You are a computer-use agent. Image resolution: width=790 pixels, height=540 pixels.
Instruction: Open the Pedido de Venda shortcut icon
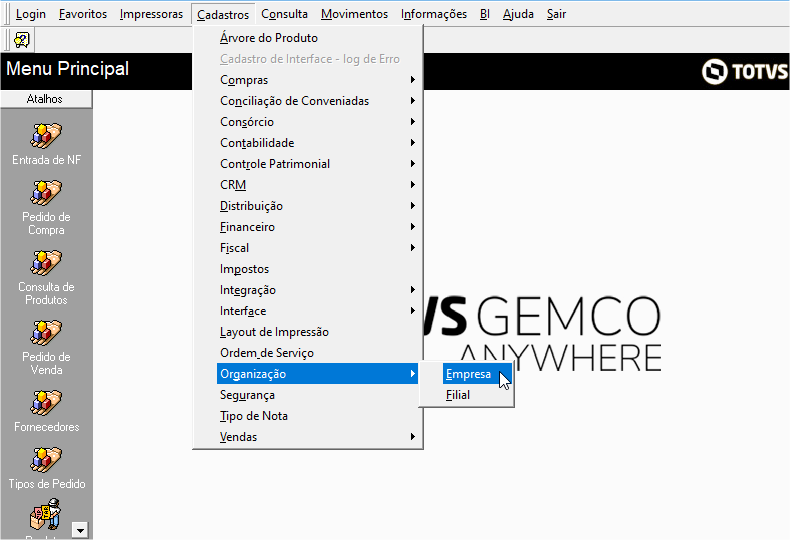46,333
